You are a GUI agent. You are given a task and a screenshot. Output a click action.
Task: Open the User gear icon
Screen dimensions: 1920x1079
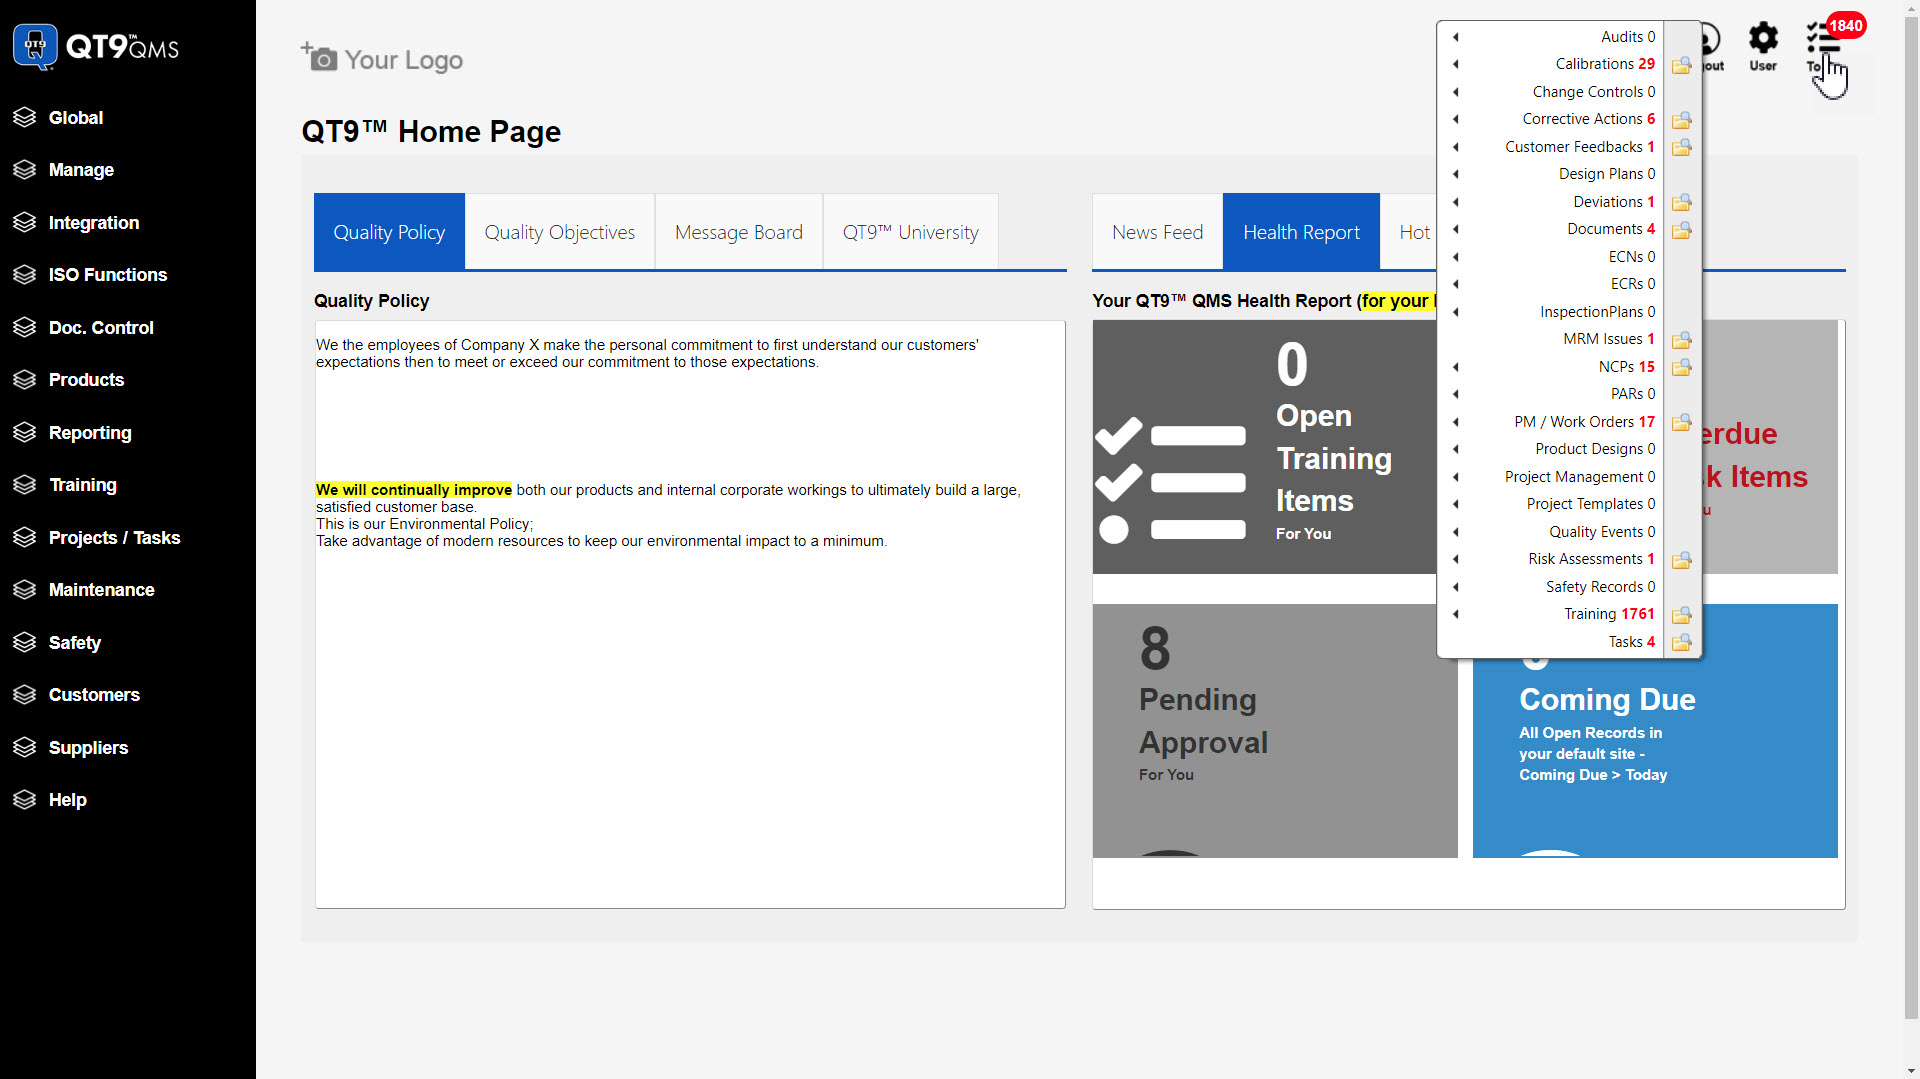click(x=1763, y=47)
